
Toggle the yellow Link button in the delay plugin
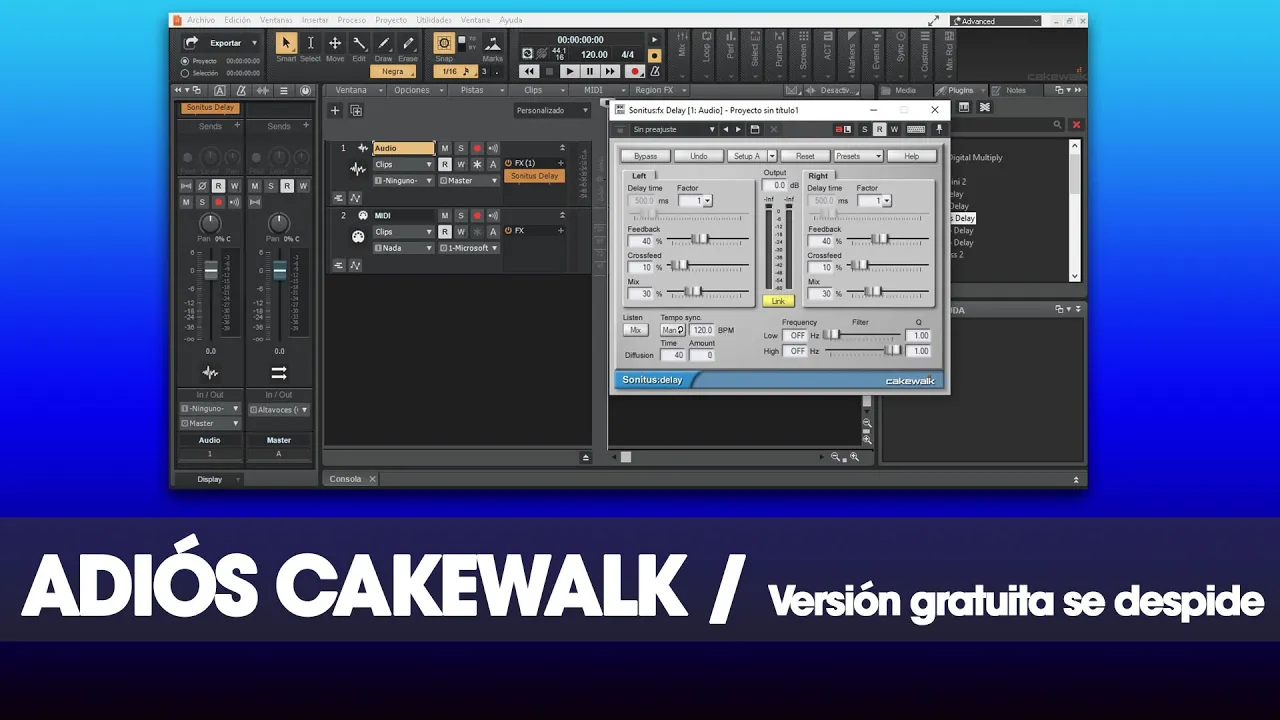(x=778, y=301)
